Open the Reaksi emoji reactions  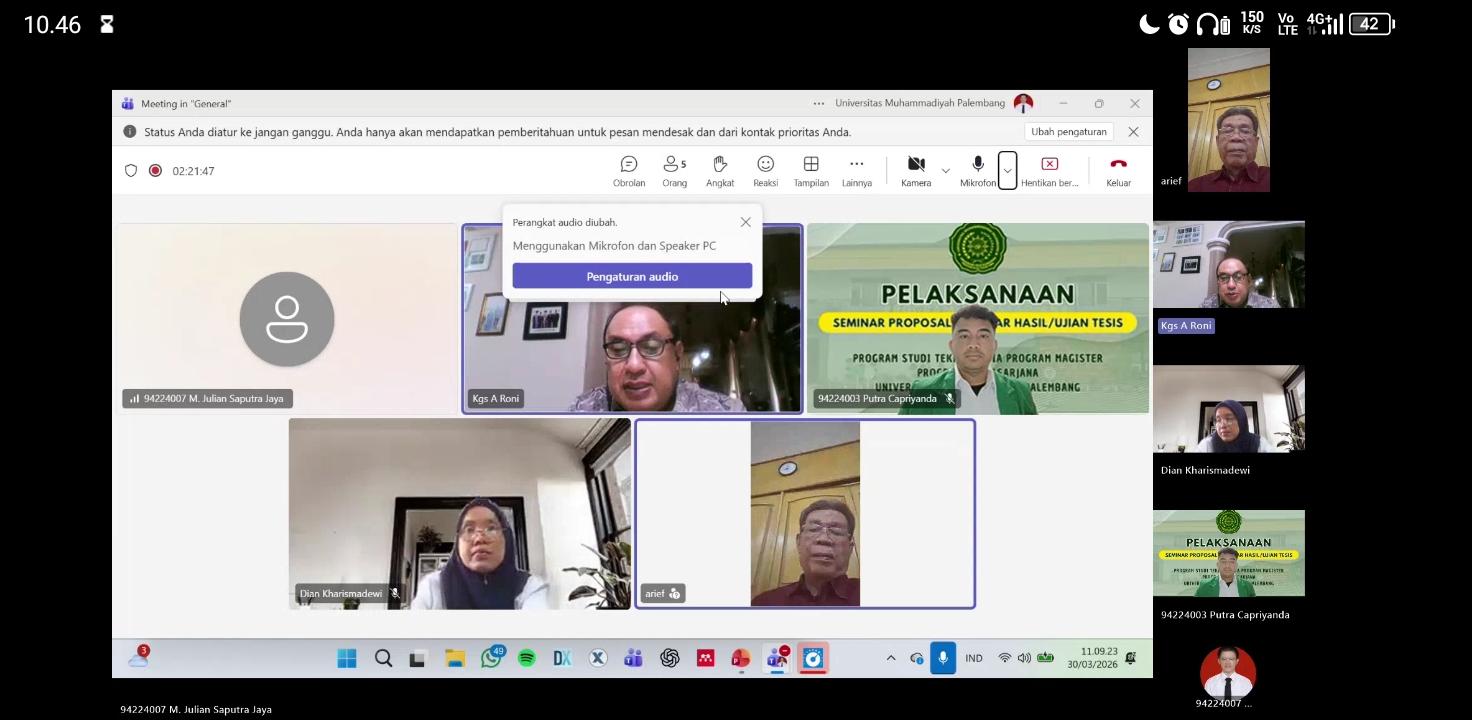[x=765, y=170]
